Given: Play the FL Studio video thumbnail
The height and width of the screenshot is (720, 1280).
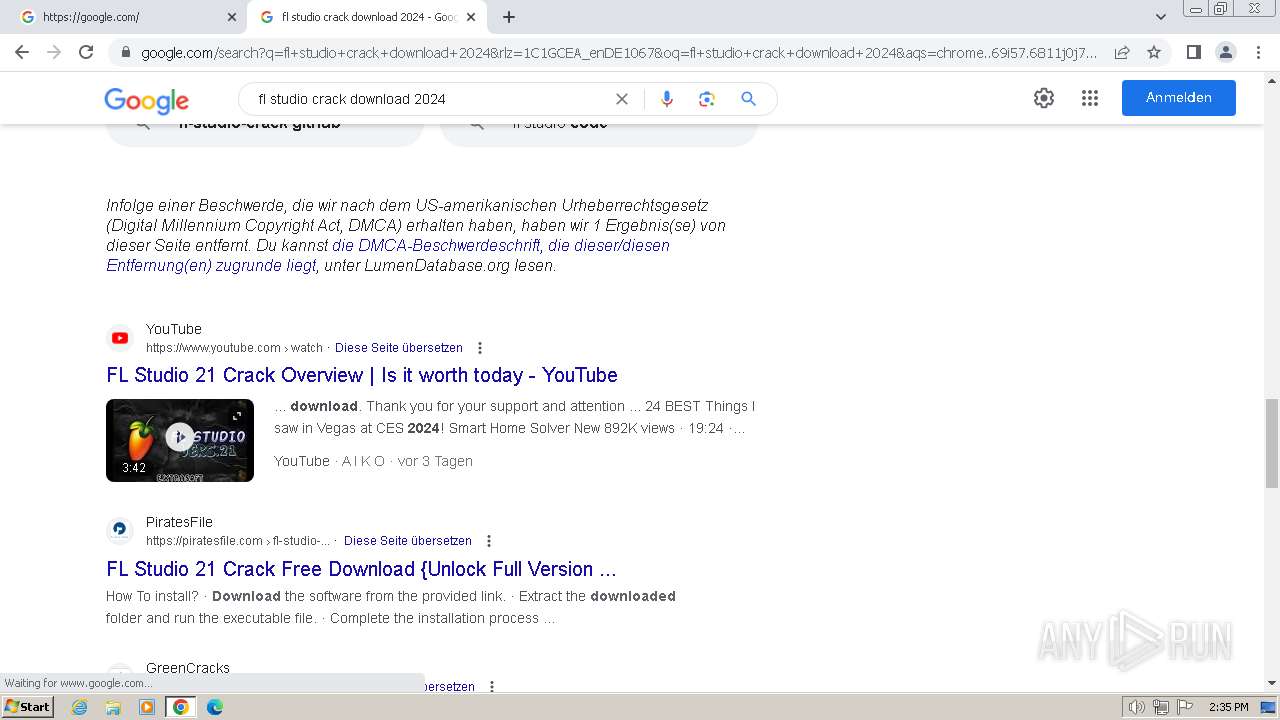Looking at the screenshot, I should [x=180, y=440].
